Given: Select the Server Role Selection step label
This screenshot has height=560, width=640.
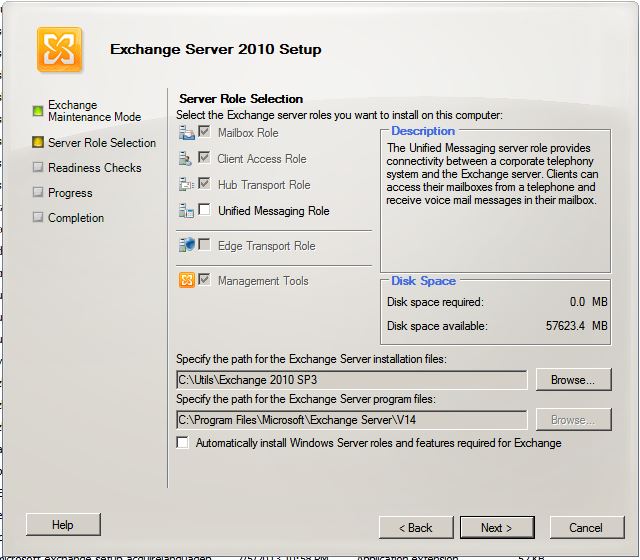Looking at the screenshot, I should point(102,142).
